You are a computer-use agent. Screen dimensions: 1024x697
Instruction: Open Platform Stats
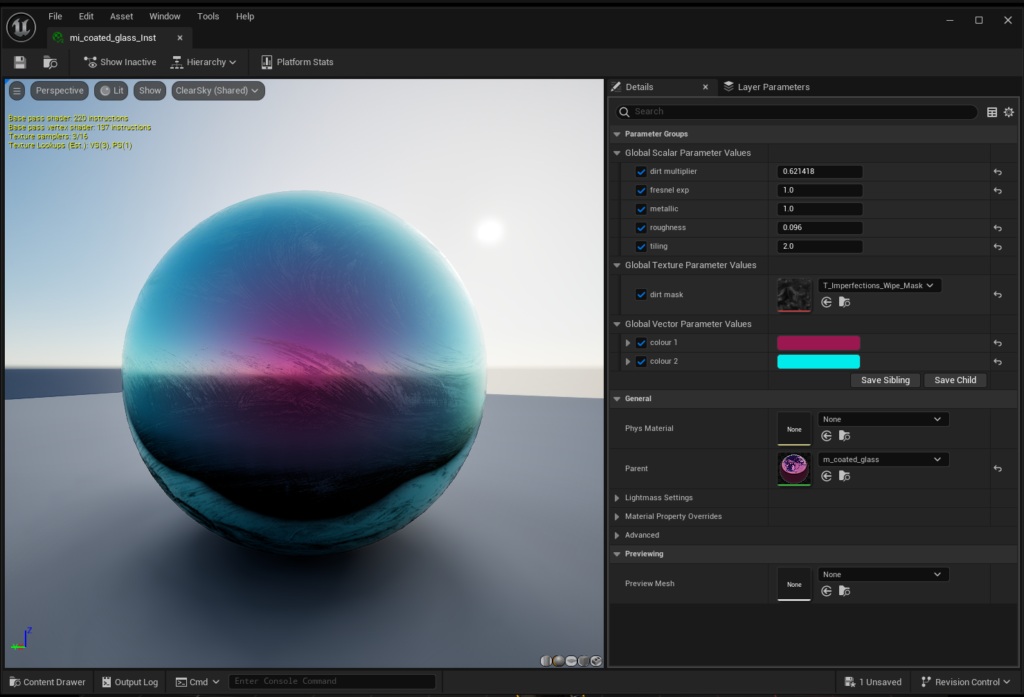pyautogui.click(x=297, y=62)
